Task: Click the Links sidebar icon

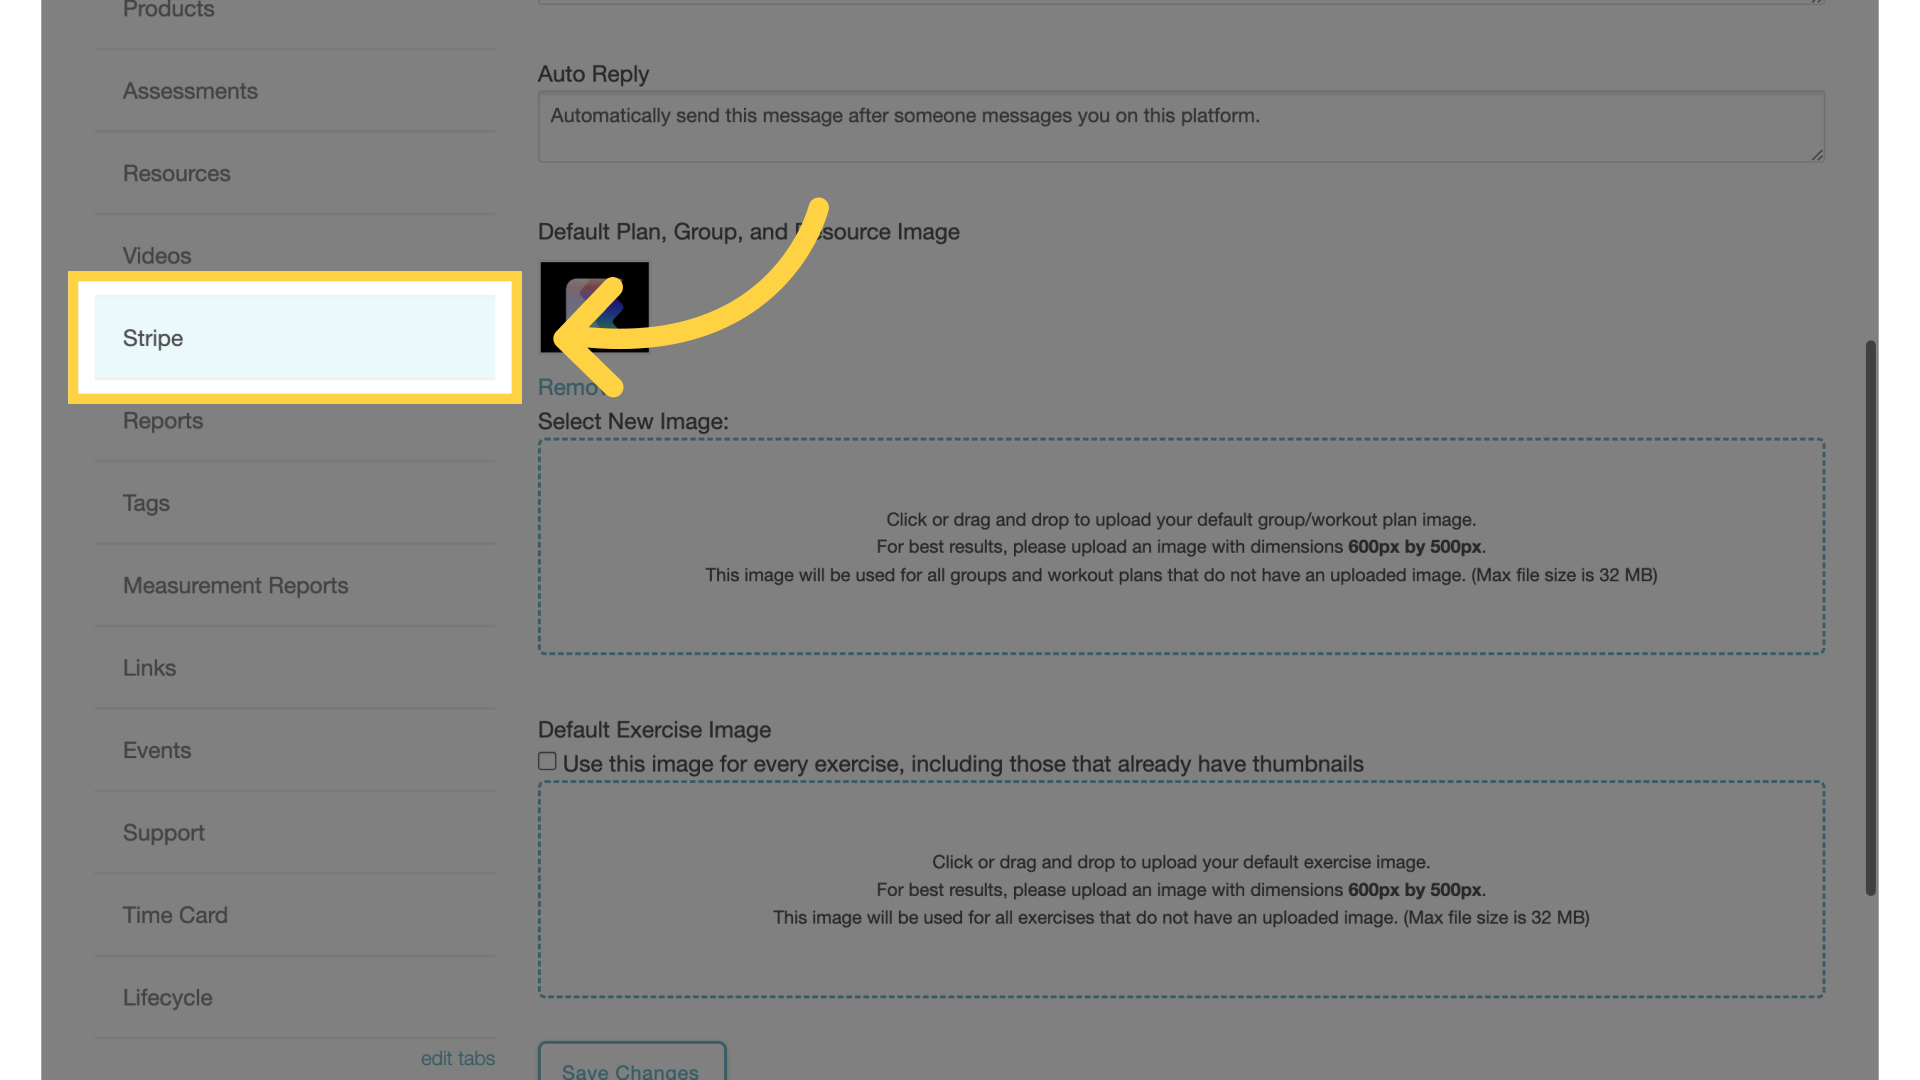Action: (149, 667)
